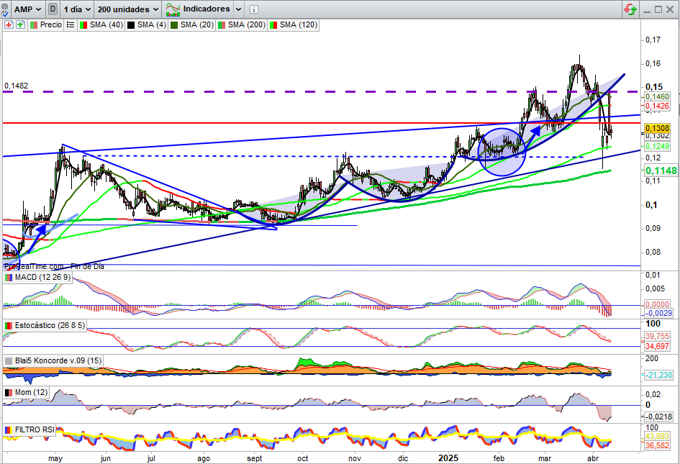Open the Blai5 Koncorde v.09 (15) label

tap(59, 361)
